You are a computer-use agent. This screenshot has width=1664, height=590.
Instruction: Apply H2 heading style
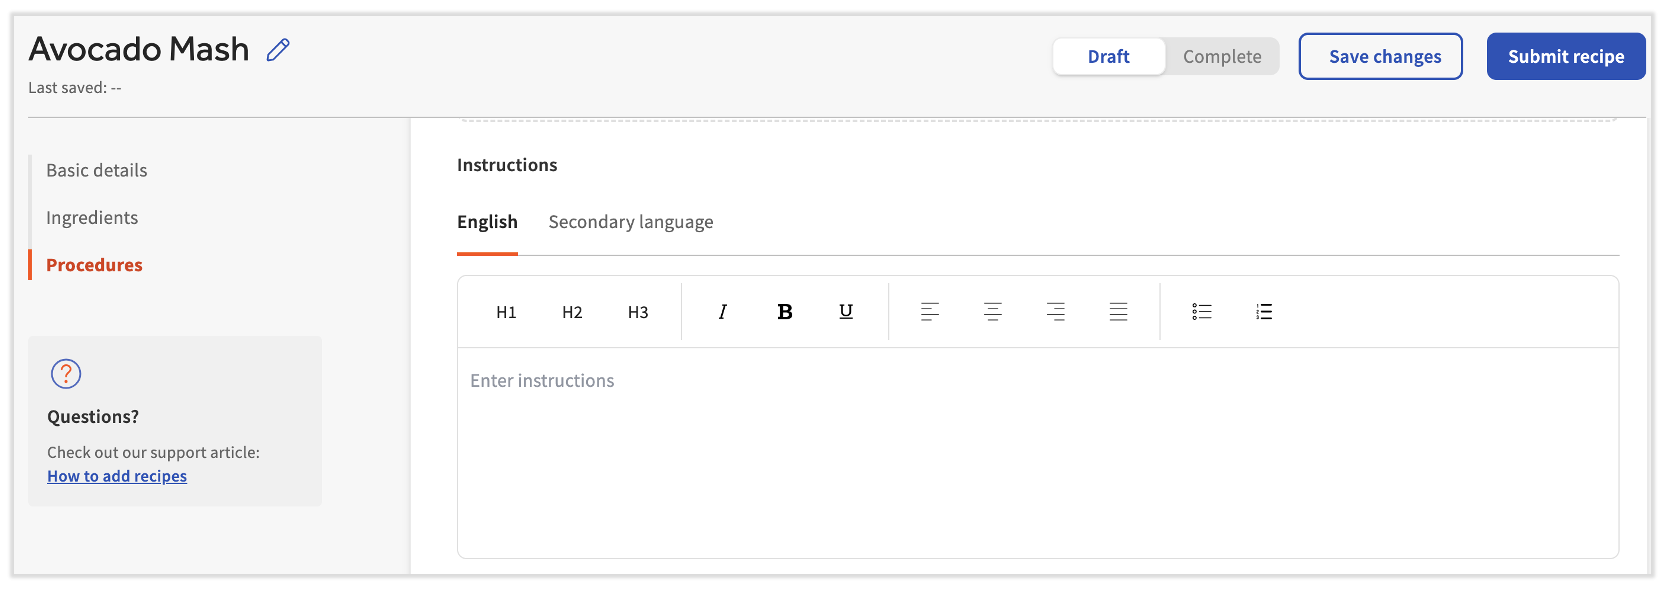[572, 312]
